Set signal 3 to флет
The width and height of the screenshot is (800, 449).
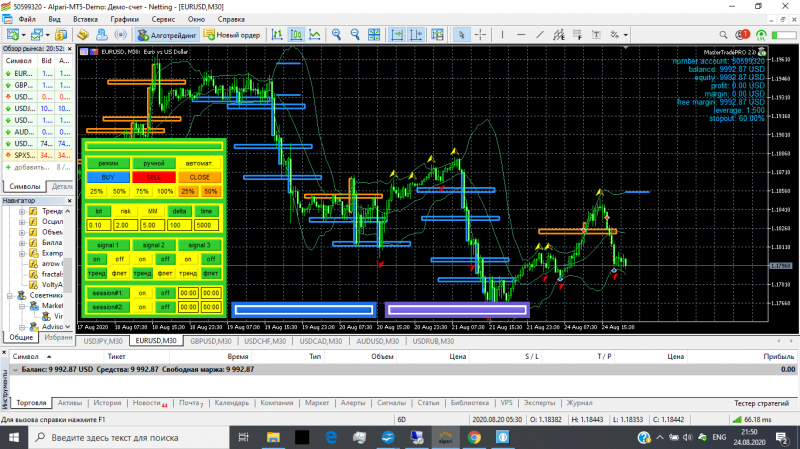click(211, 273)
